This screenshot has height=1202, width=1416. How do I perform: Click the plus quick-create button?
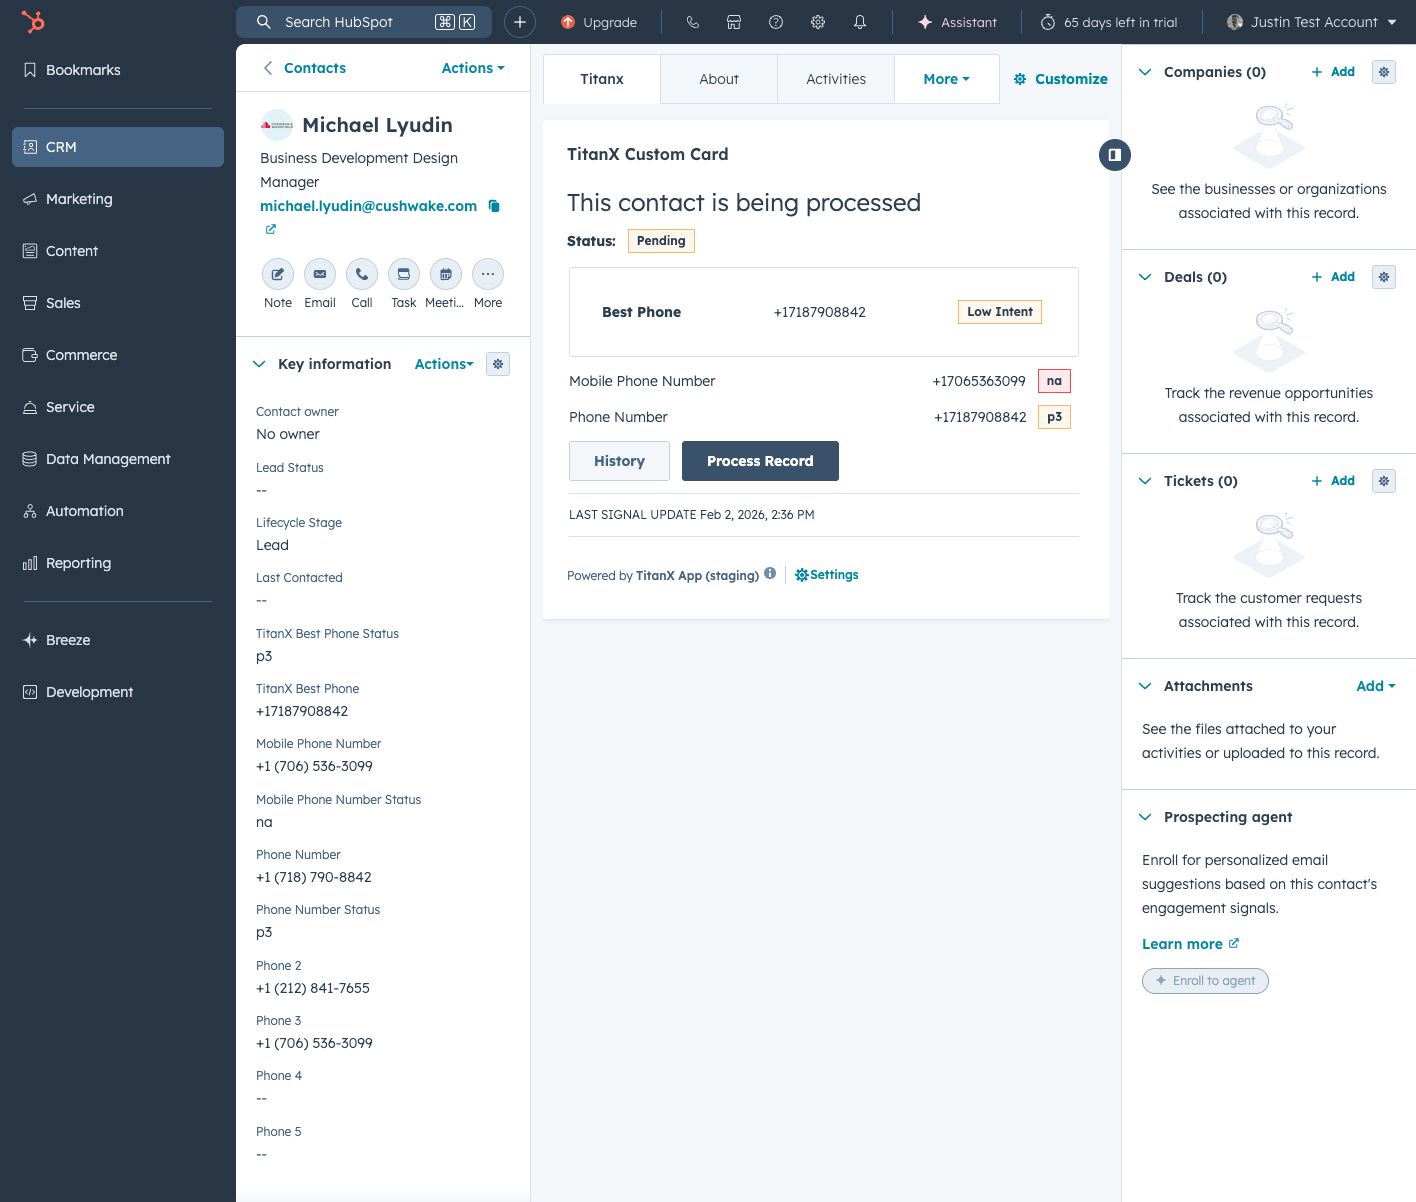[x=520, y=22]
